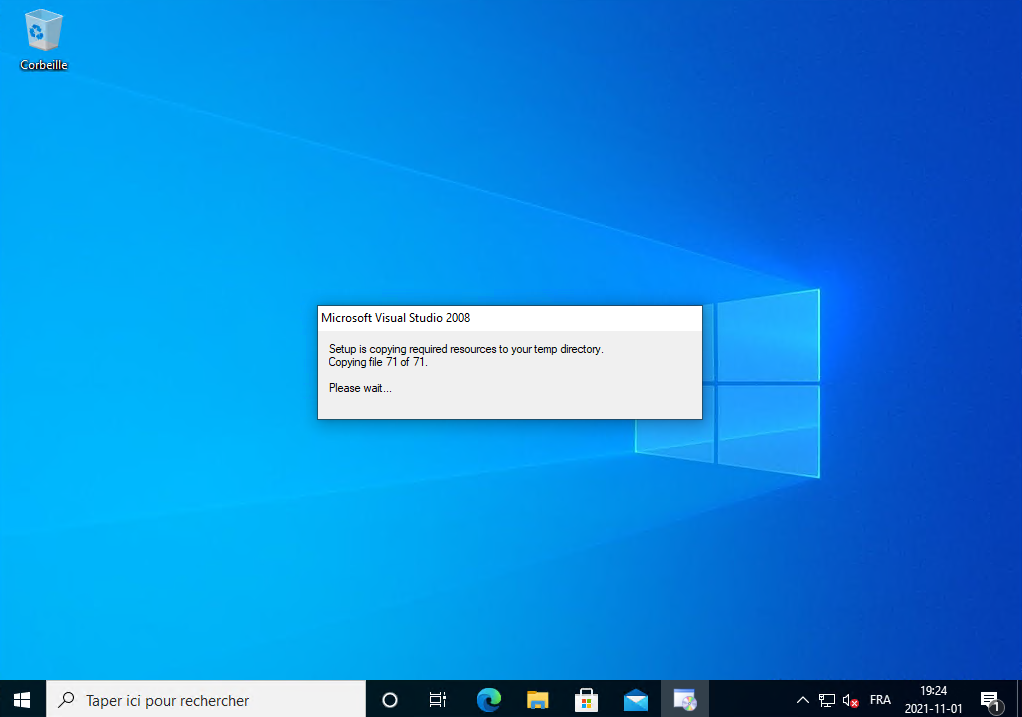Open the FRA input language selector
The height and width of the screenshot is (717, 1022).
pyautogui.click(x=880, y=700)
